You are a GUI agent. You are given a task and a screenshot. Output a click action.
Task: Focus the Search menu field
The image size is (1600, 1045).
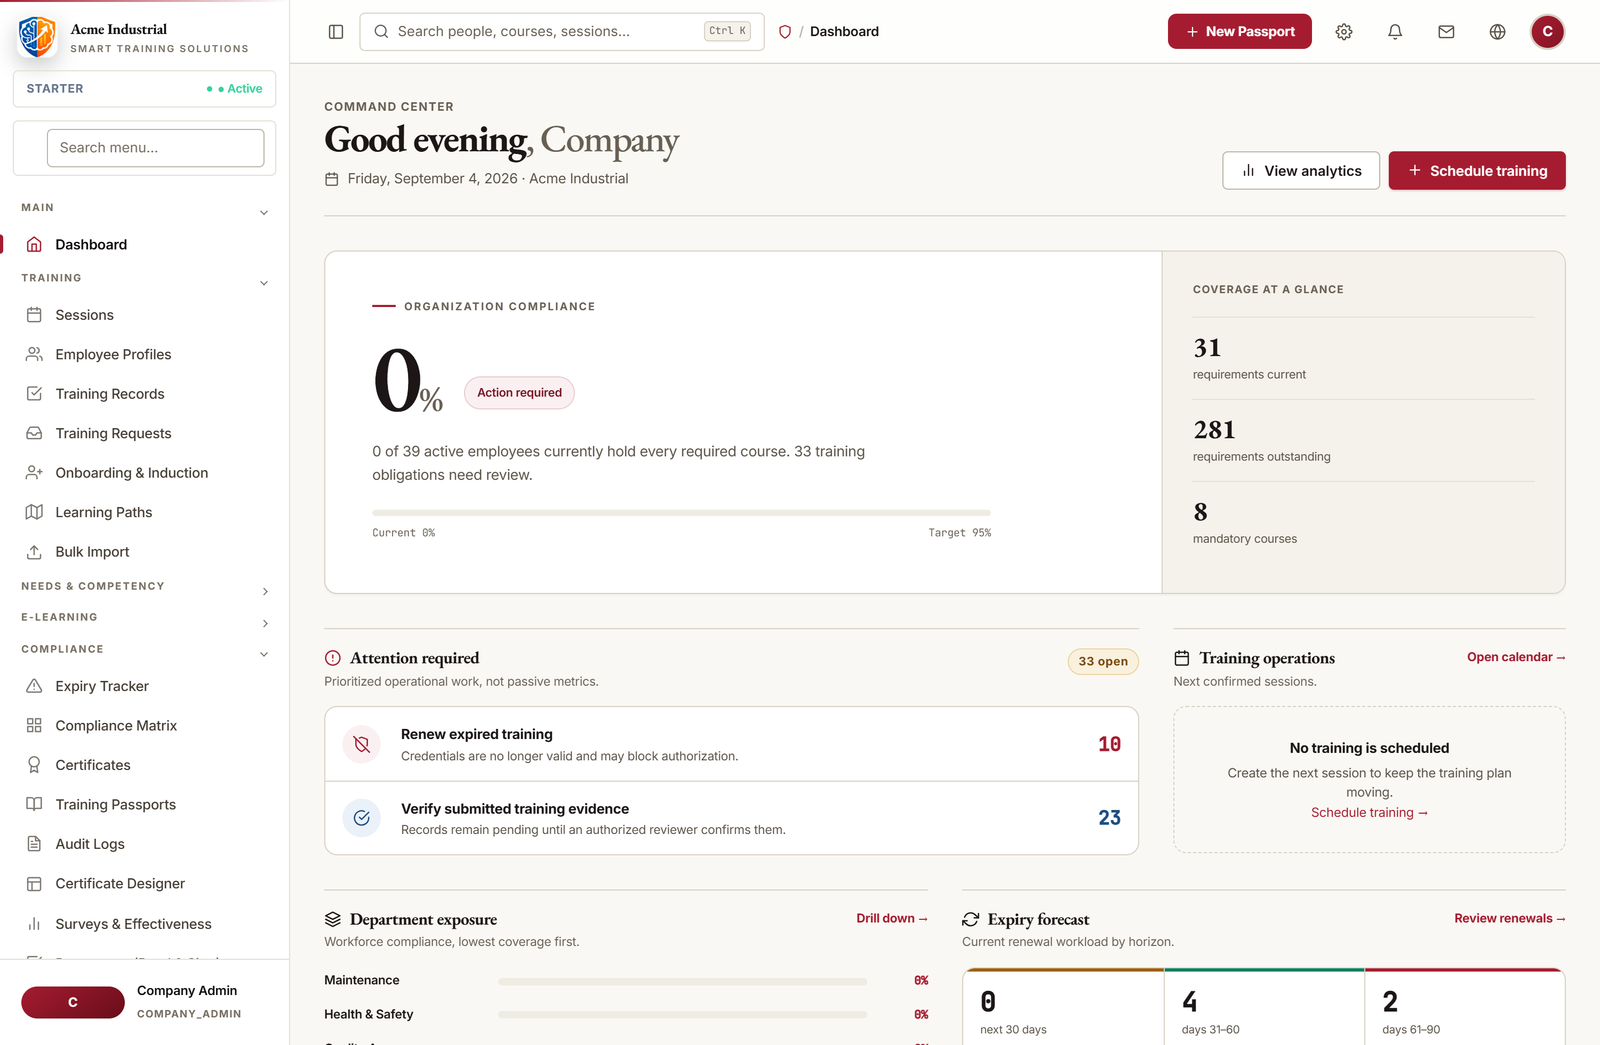(x=155, y=148)
